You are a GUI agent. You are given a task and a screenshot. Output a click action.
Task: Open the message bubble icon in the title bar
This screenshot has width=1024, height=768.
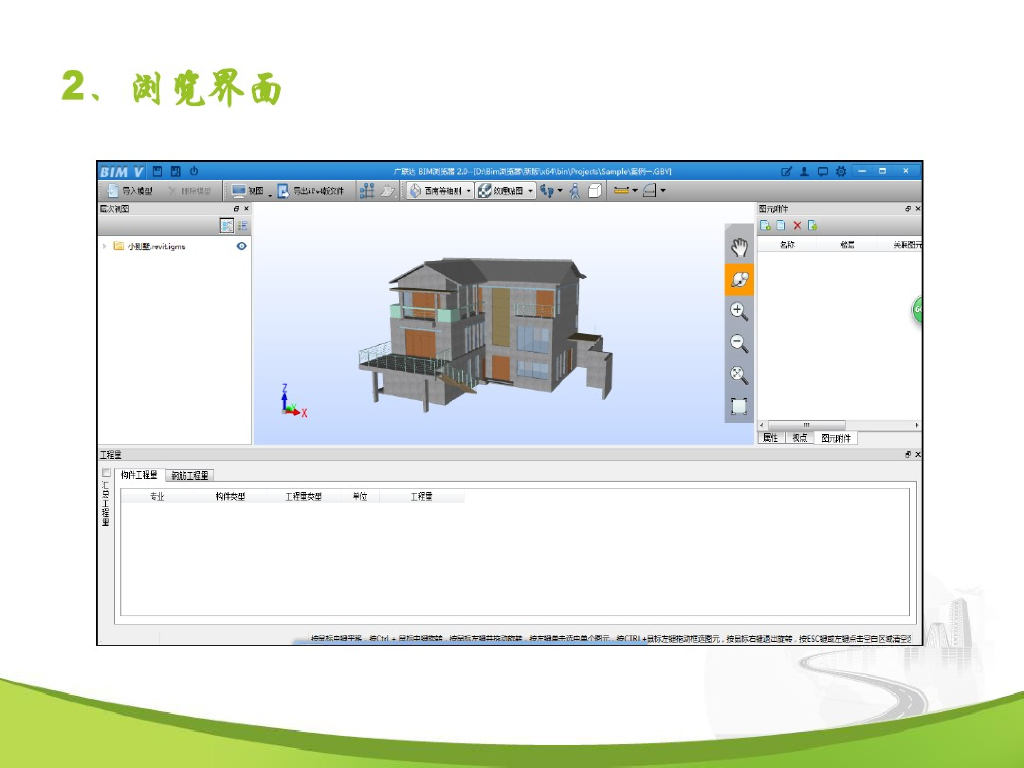coord(823,172)
